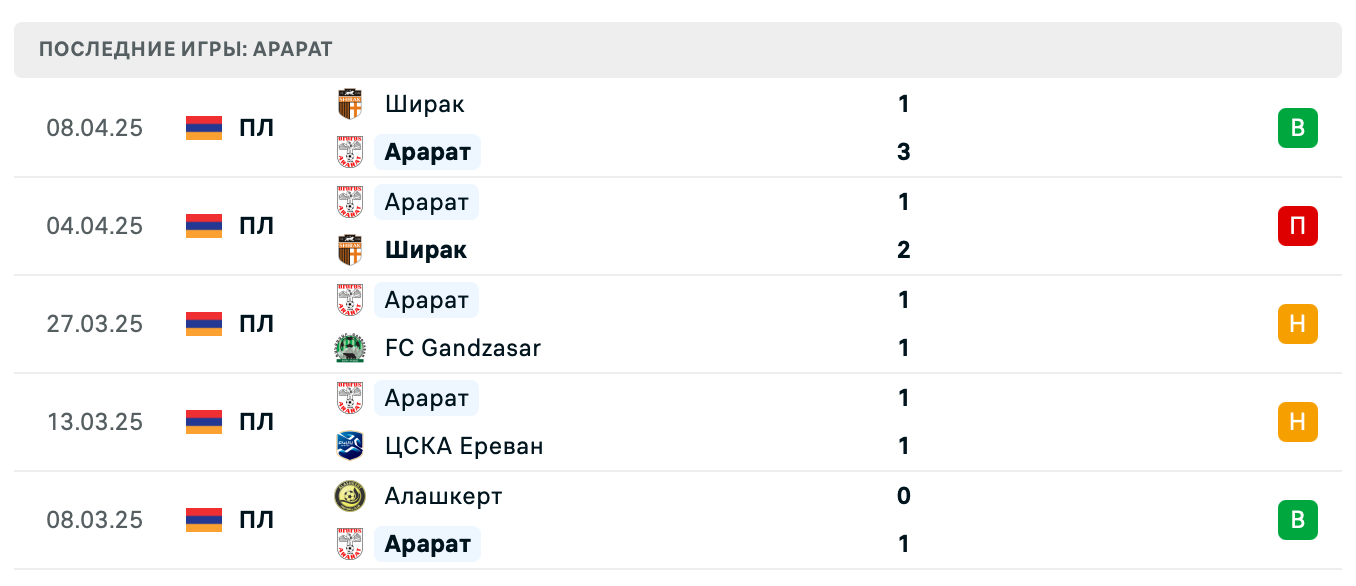The height and width of the screenshot is (586, 1356).
Task: Open the Алашкерт team link
Action: tap(443, 496)
